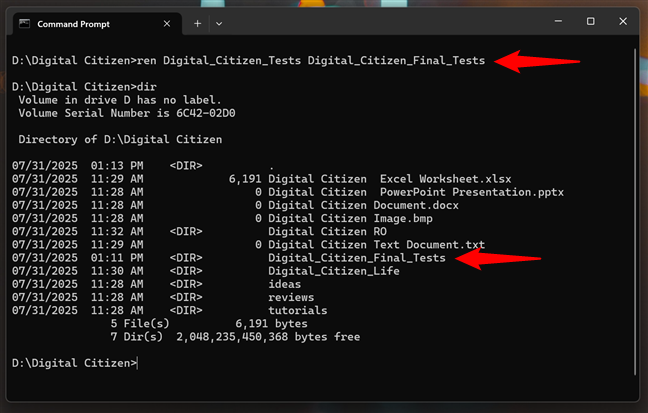The width and height of the screenshot is (648, 413).
Task: Maximize the terminal window
Action: [590, 21]
